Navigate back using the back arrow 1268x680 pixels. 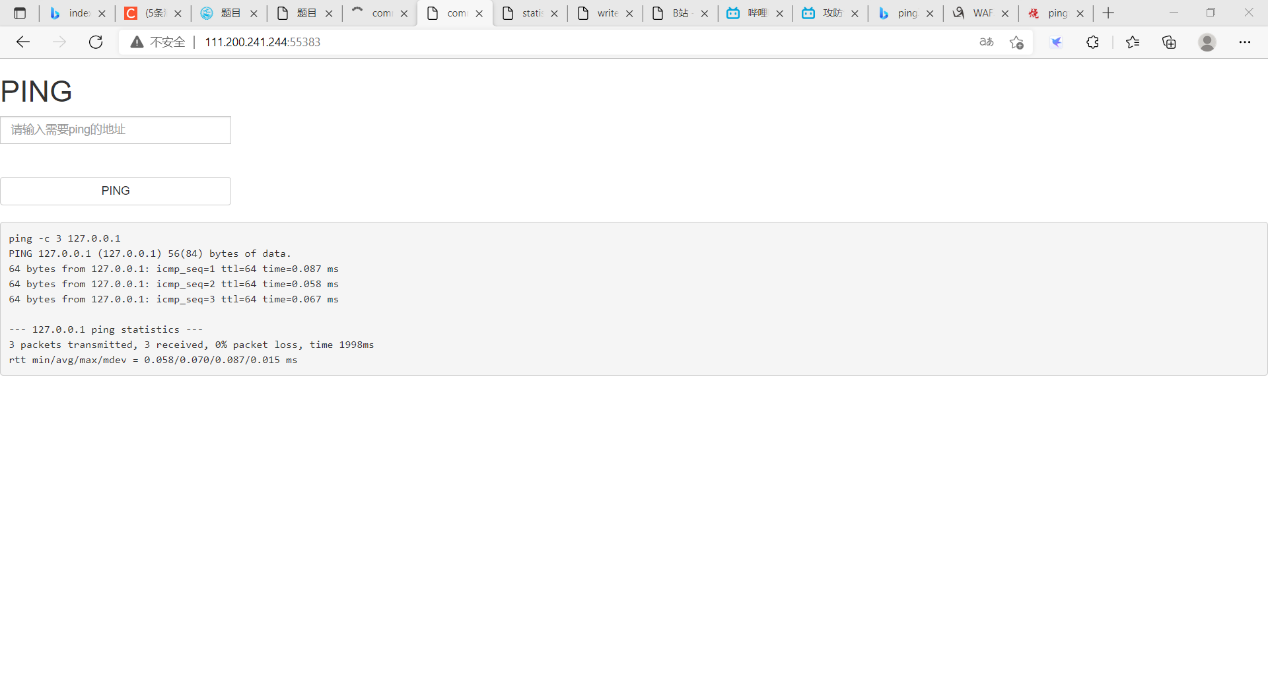pyautogui.click(x=23, y=42)
